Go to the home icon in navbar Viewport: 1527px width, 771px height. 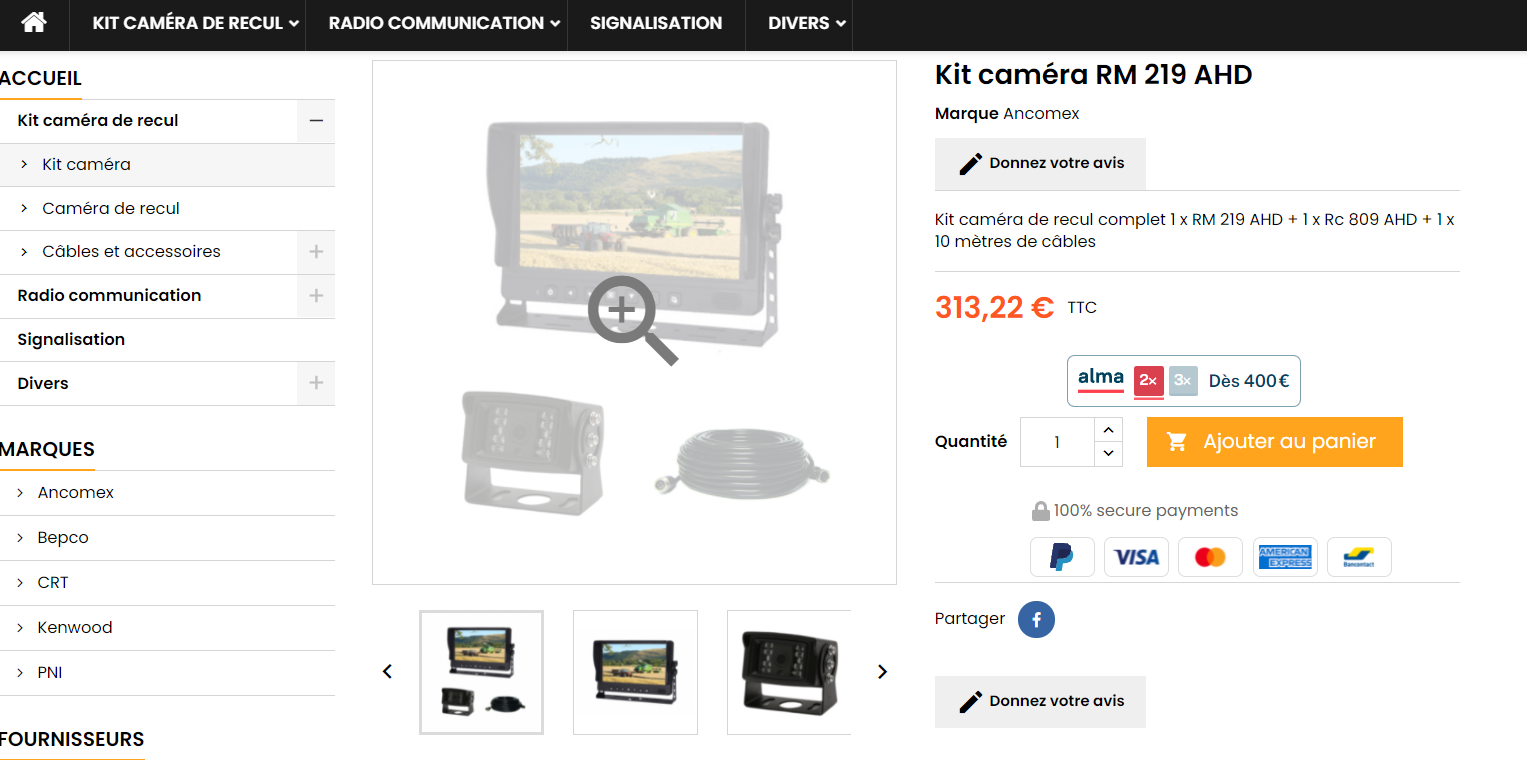point(34,22)
